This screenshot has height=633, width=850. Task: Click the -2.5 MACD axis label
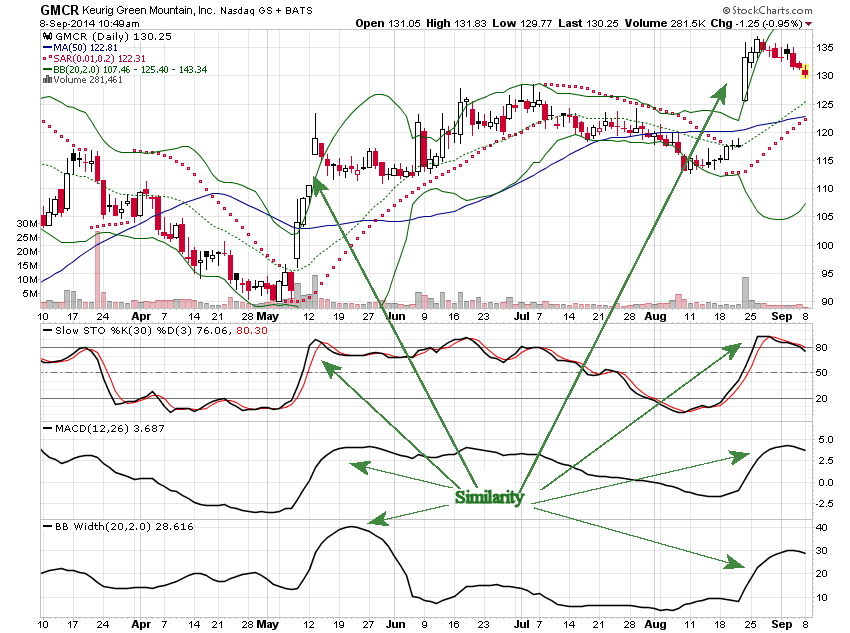(x=824, y=503)
